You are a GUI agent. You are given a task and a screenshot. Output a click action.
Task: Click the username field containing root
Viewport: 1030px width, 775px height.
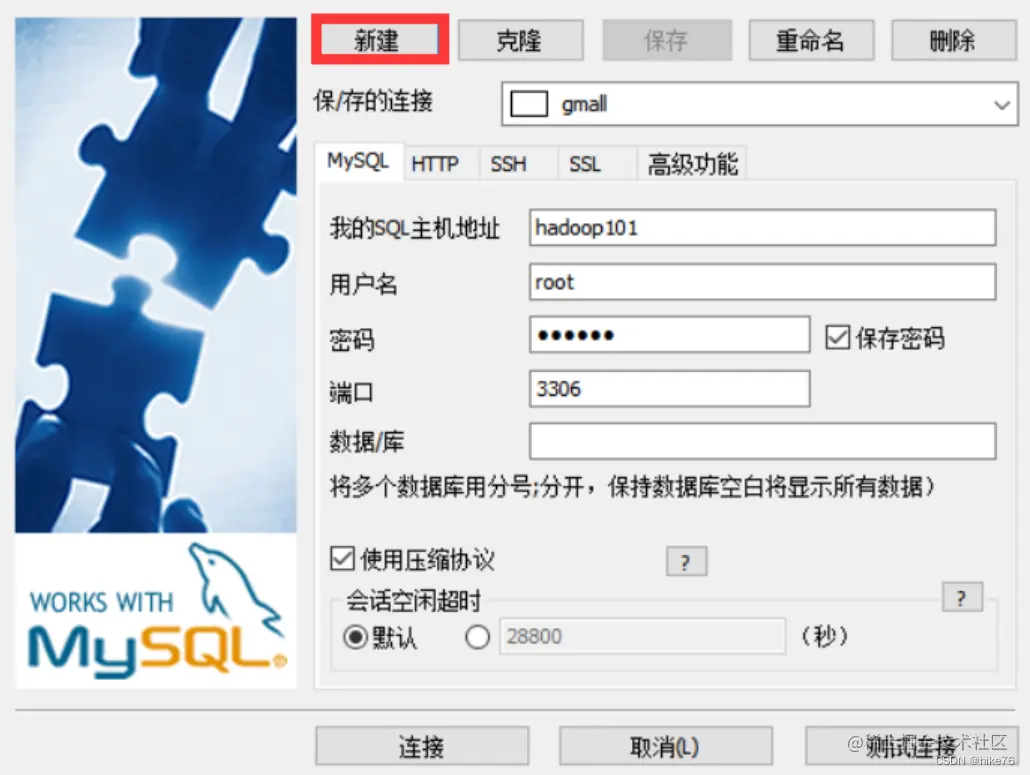[x=762, y=282]
